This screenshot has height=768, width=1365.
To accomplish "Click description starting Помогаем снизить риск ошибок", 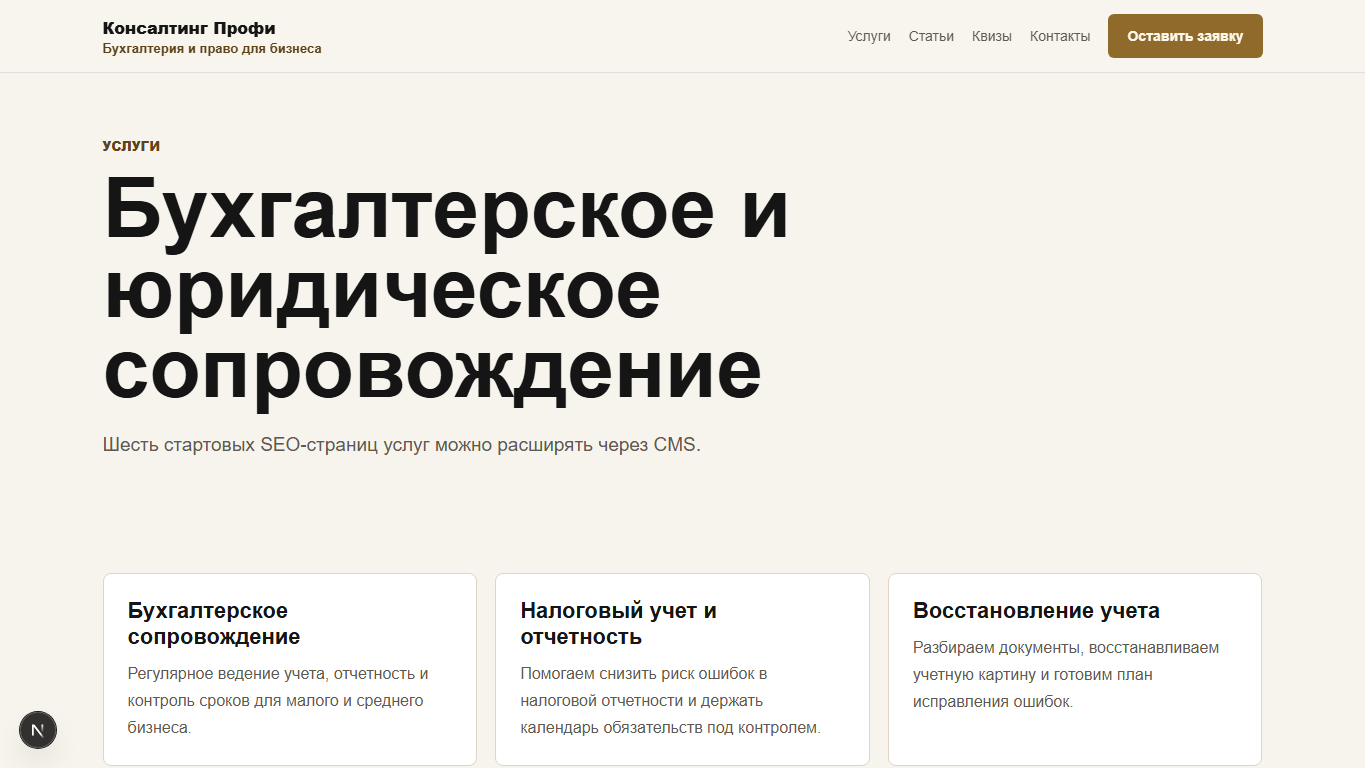I will tap(670, 701).
